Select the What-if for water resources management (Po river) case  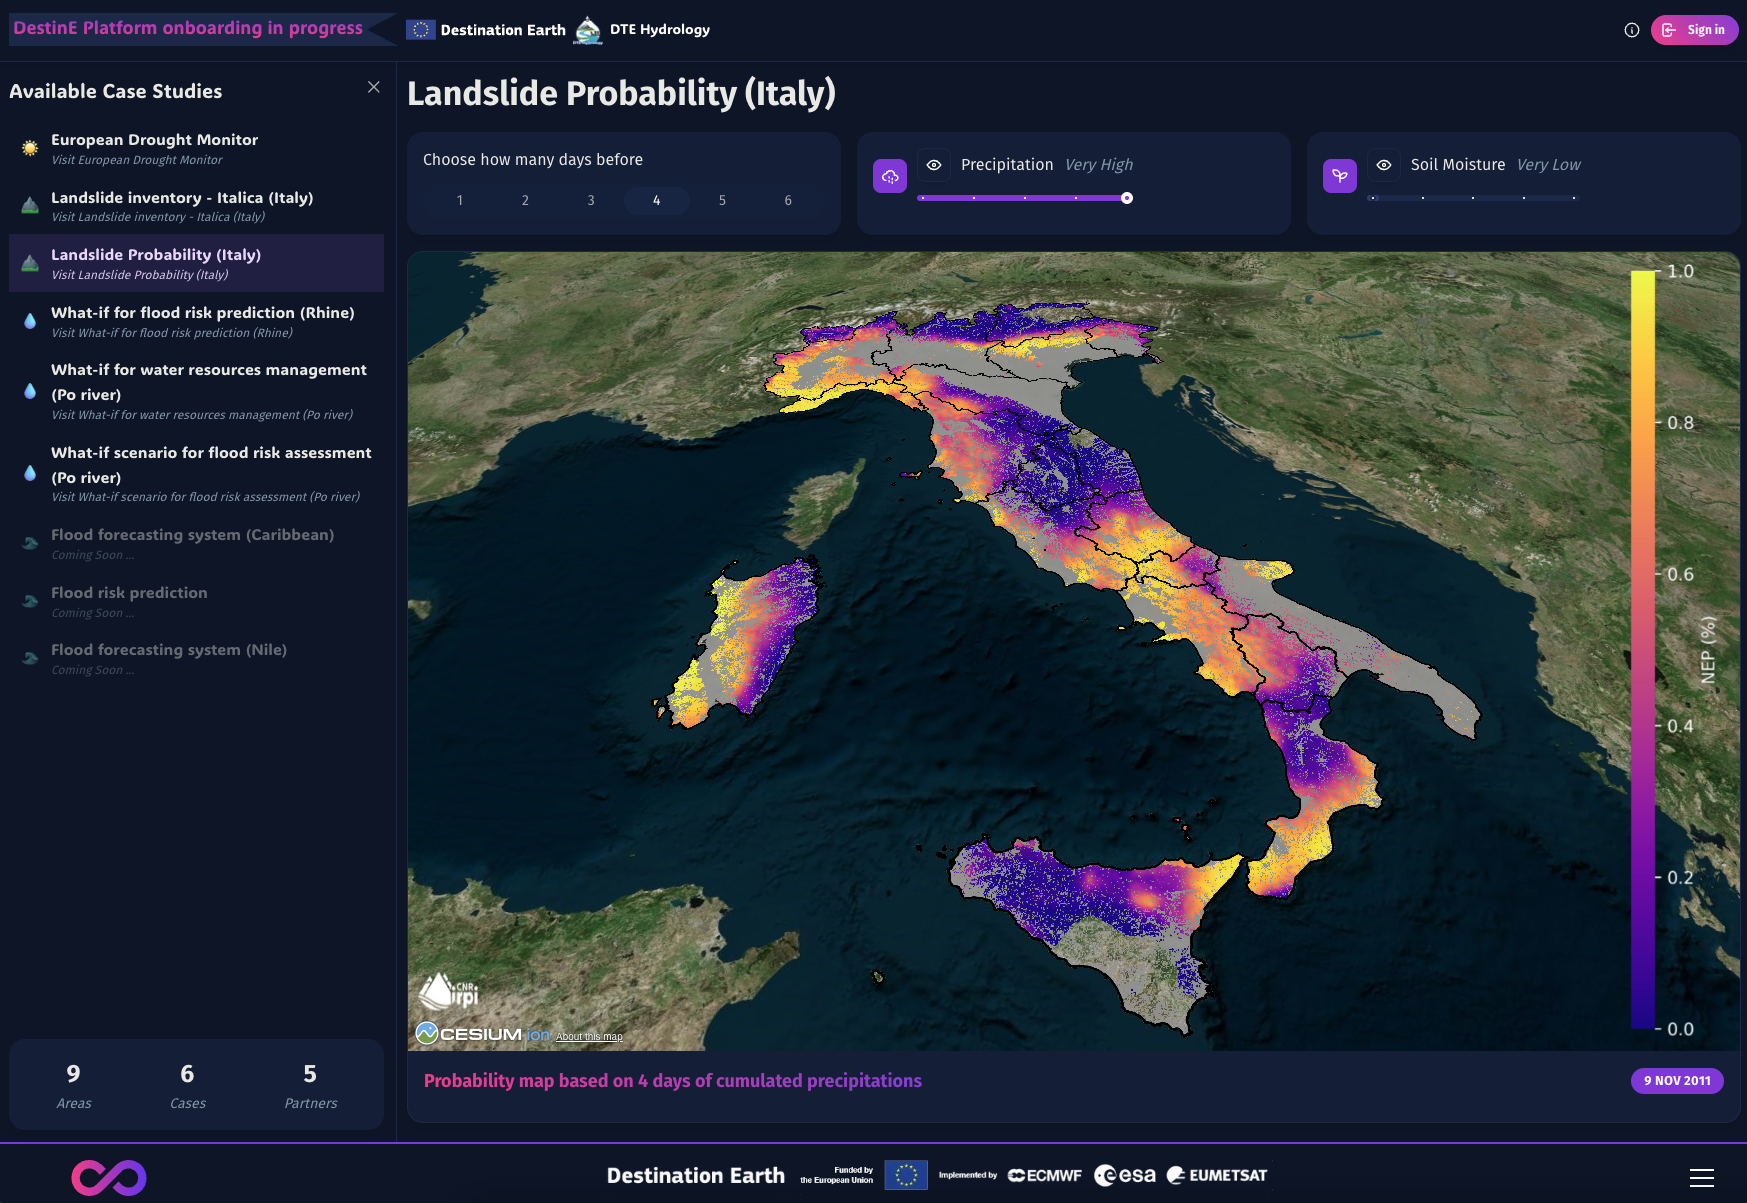click(209, 382)
